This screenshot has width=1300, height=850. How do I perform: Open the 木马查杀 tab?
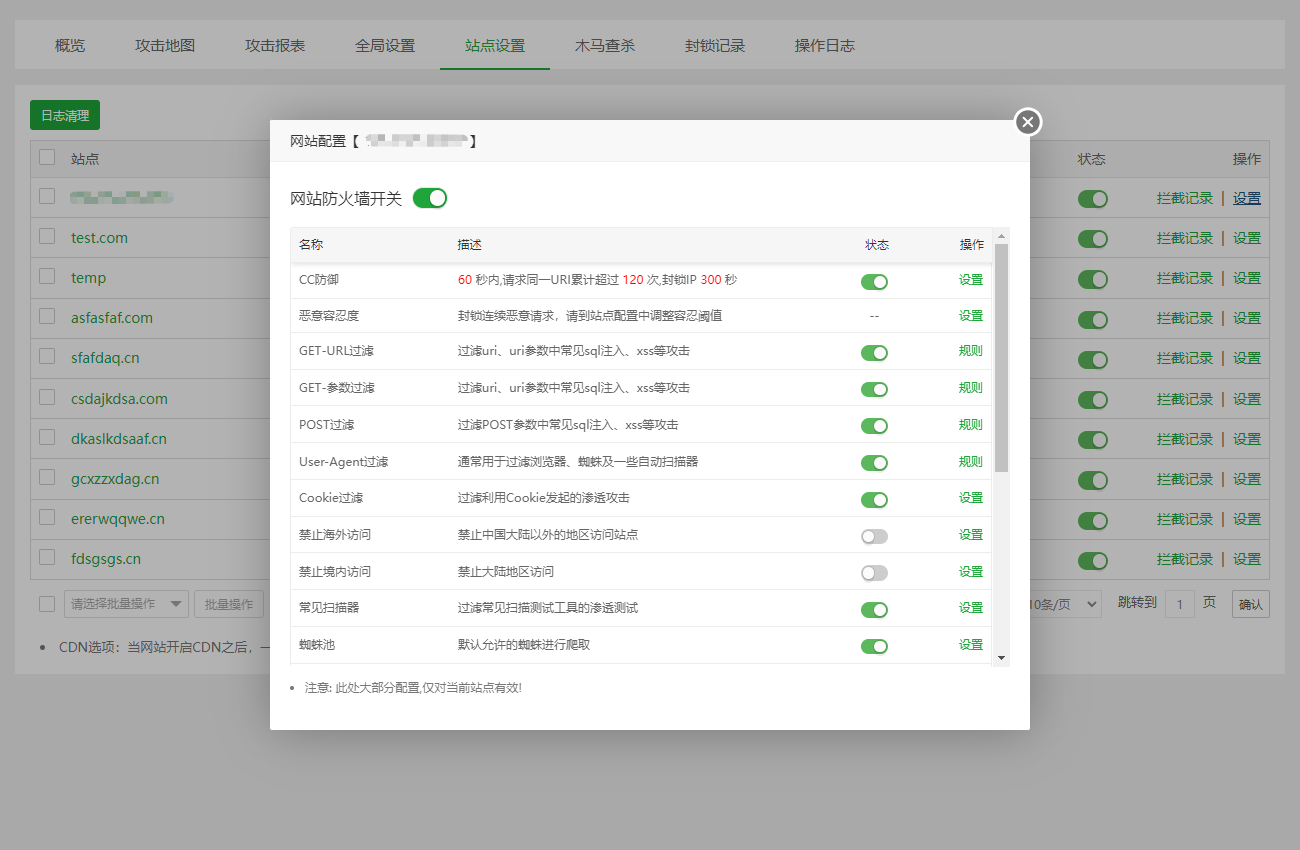pyautogui.click(x=605, y=45)
